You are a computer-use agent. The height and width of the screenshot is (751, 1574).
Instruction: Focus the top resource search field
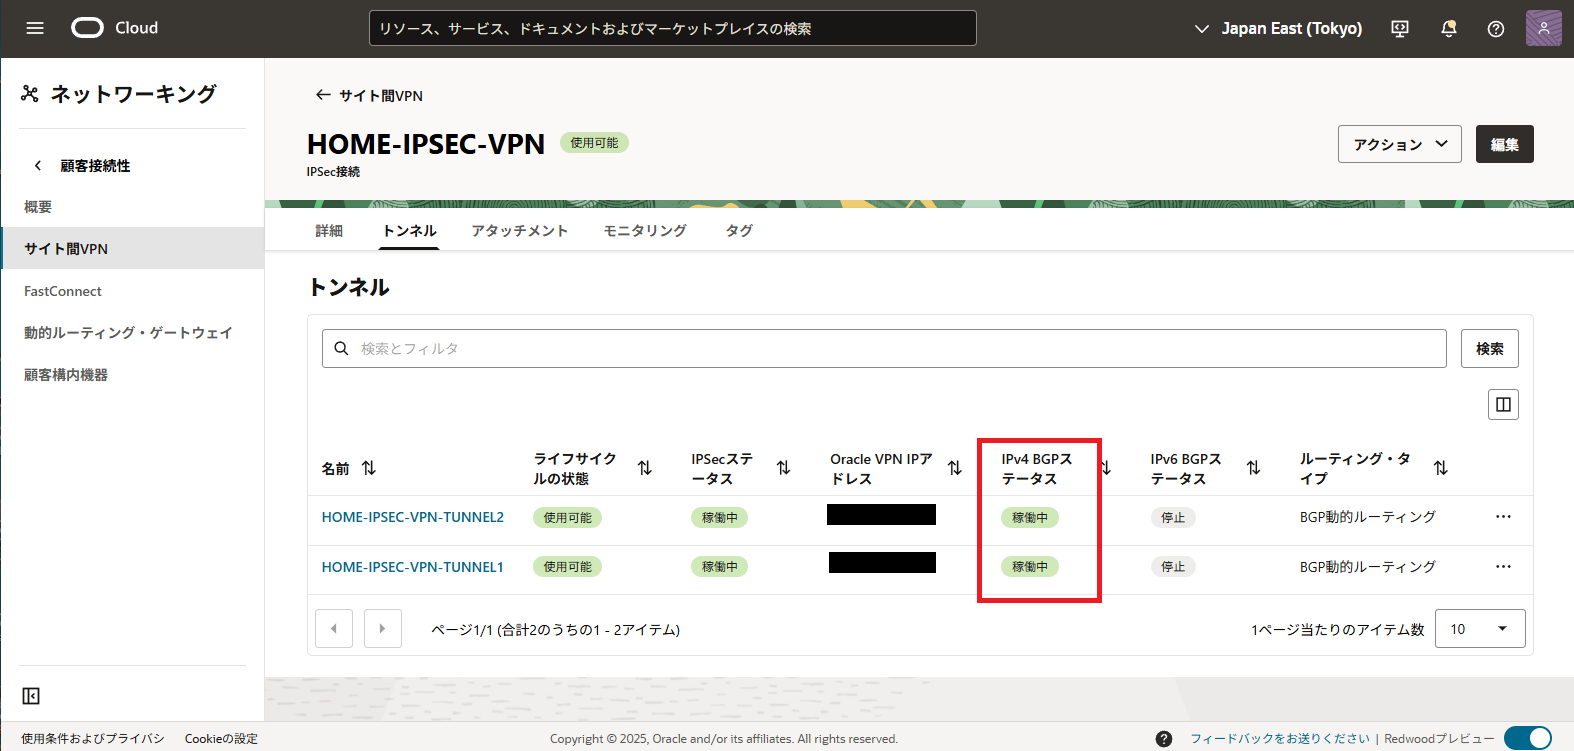[x=673, y=28]
